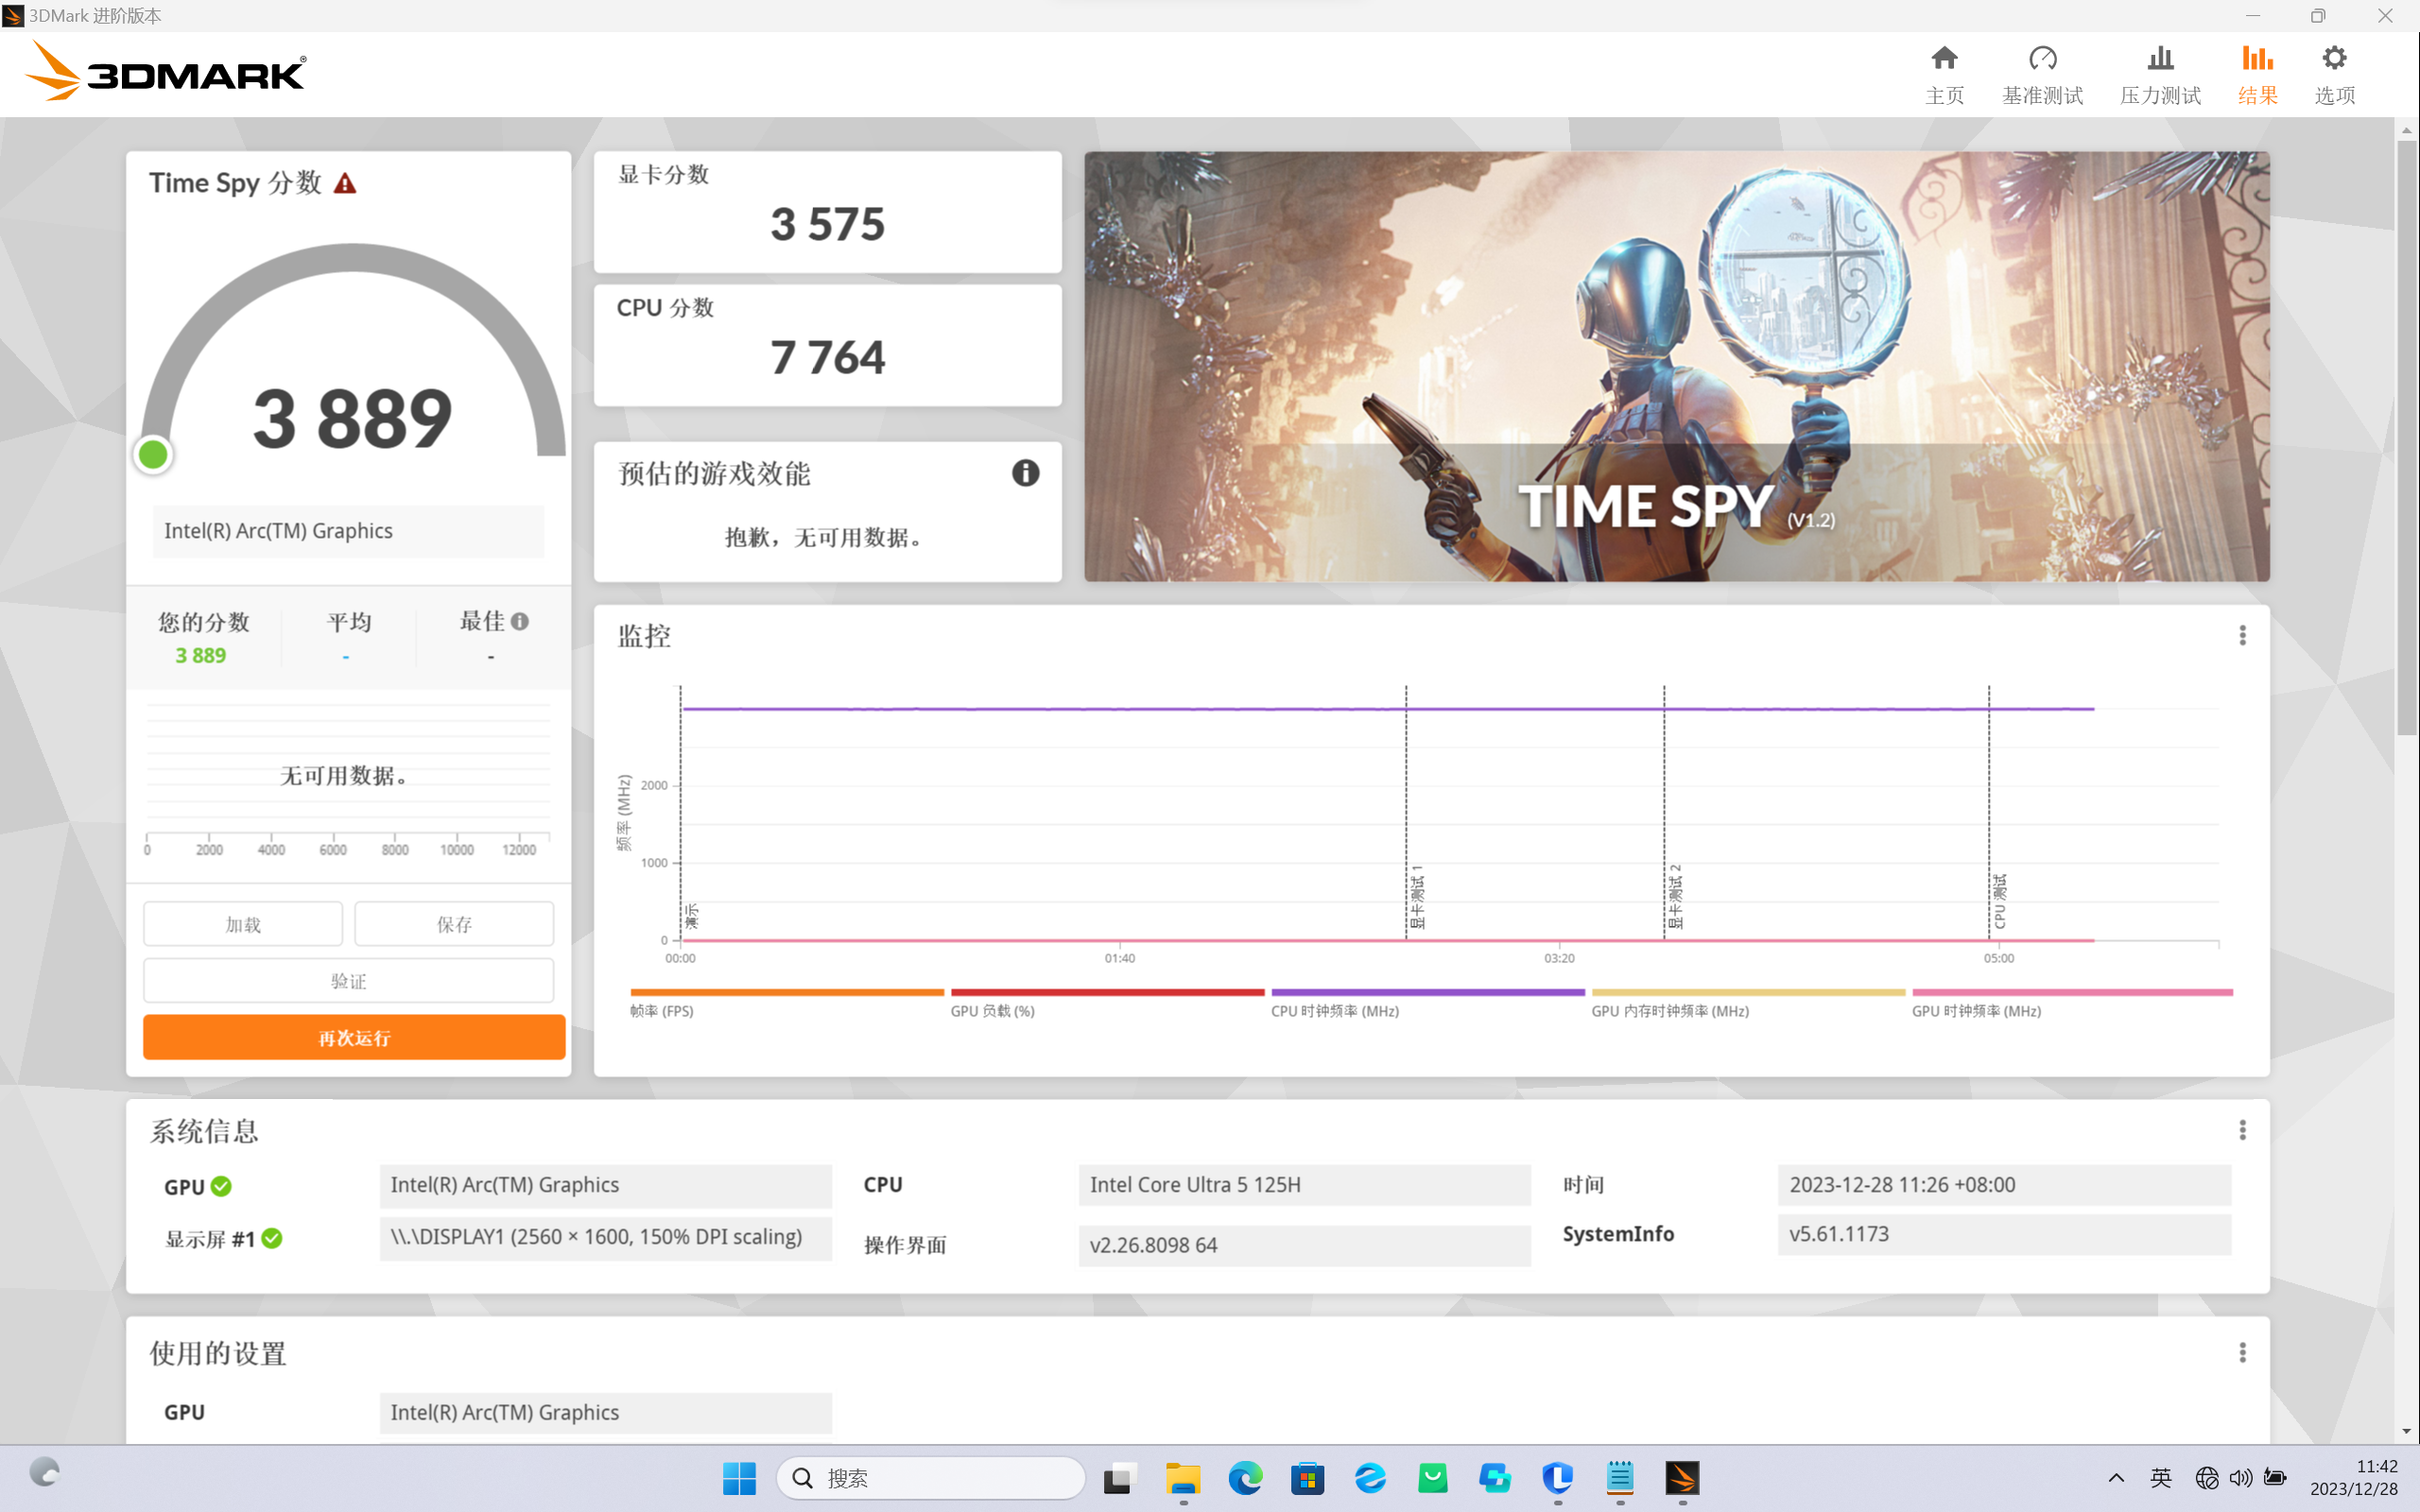Screen dimensions: 2420x1512
Task: Click the green check next to 显示屏 #1
Action: pyautogui.click(x=272, y=1238)
